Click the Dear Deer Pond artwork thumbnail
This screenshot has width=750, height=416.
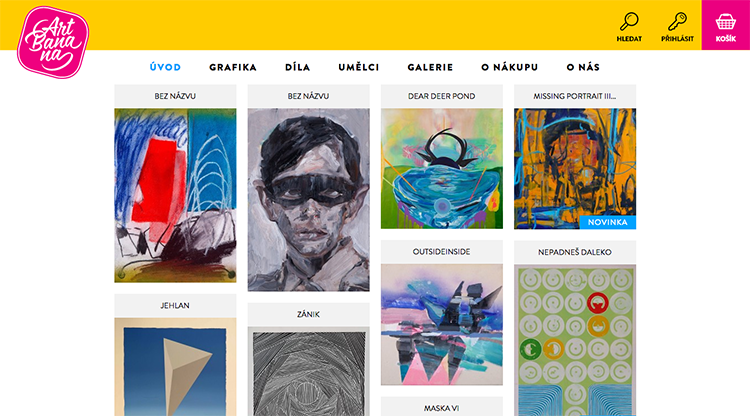(442, 169)
